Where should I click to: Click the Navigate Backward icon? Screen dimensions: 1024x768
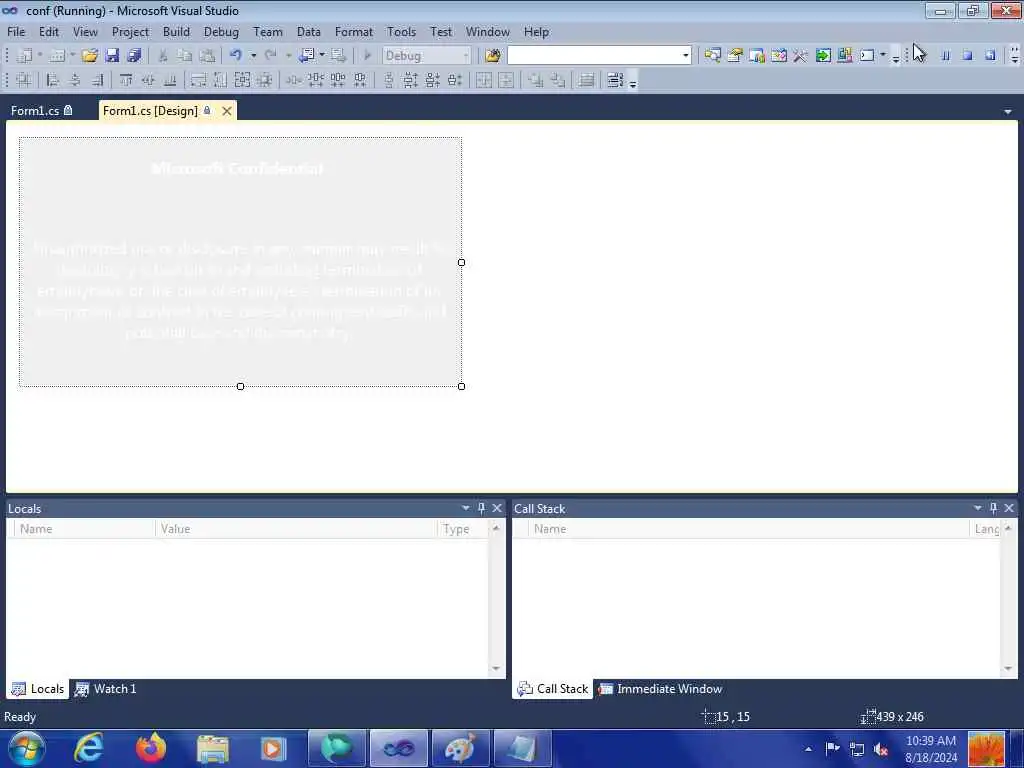(306, 56)
